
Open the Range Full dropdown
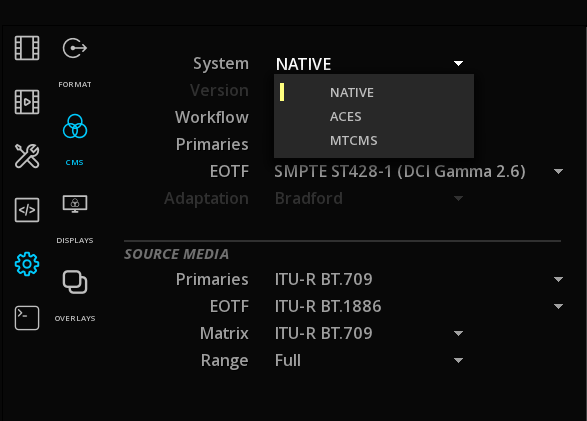pos(458,360)
